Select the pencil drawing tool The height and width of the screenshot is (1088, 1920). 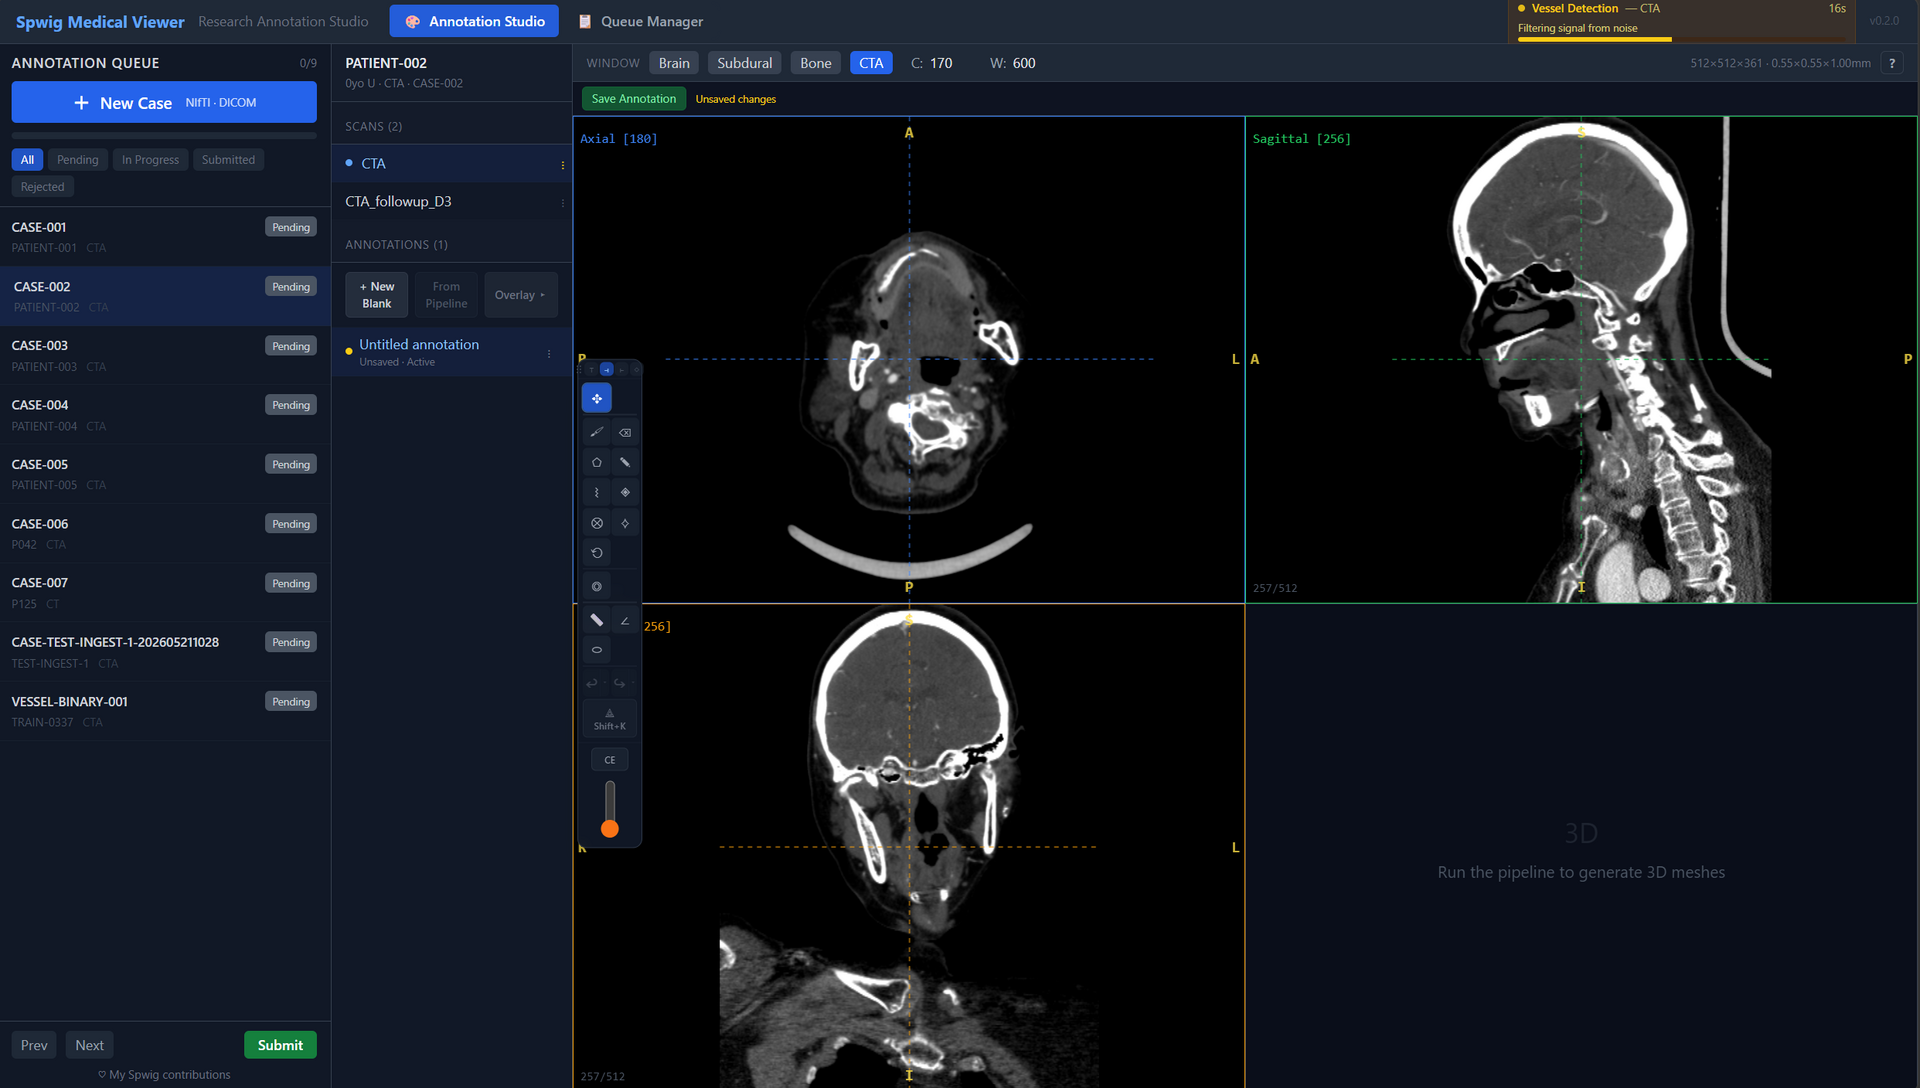[625, 462]
